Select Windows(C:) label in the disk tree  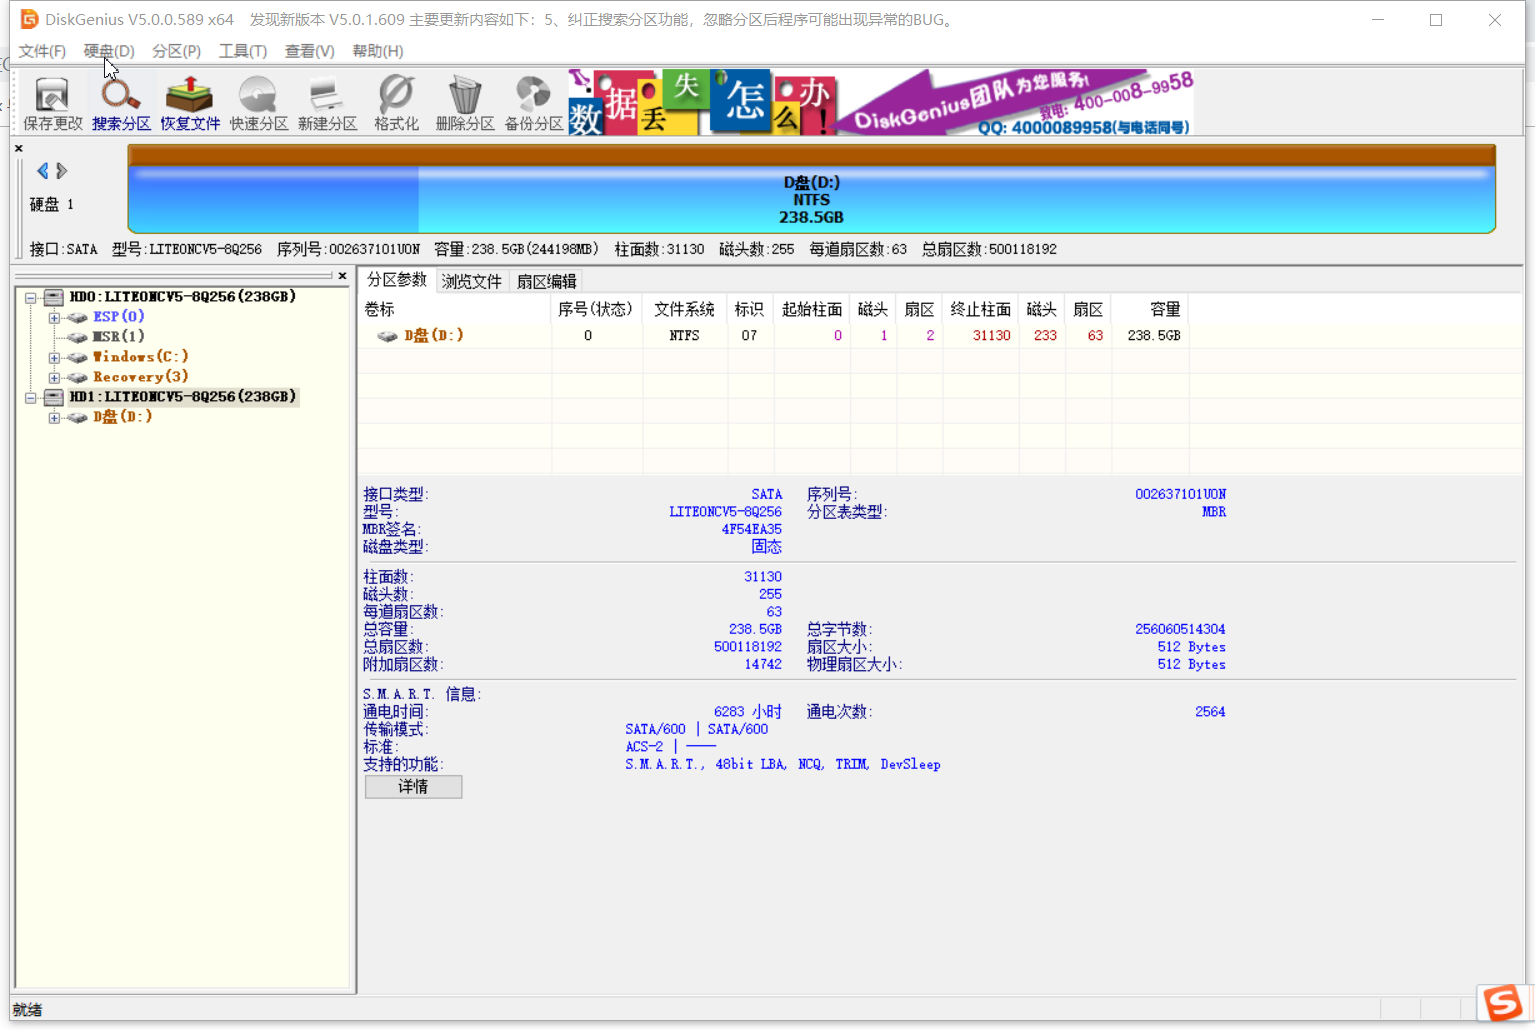coord(141,357)
